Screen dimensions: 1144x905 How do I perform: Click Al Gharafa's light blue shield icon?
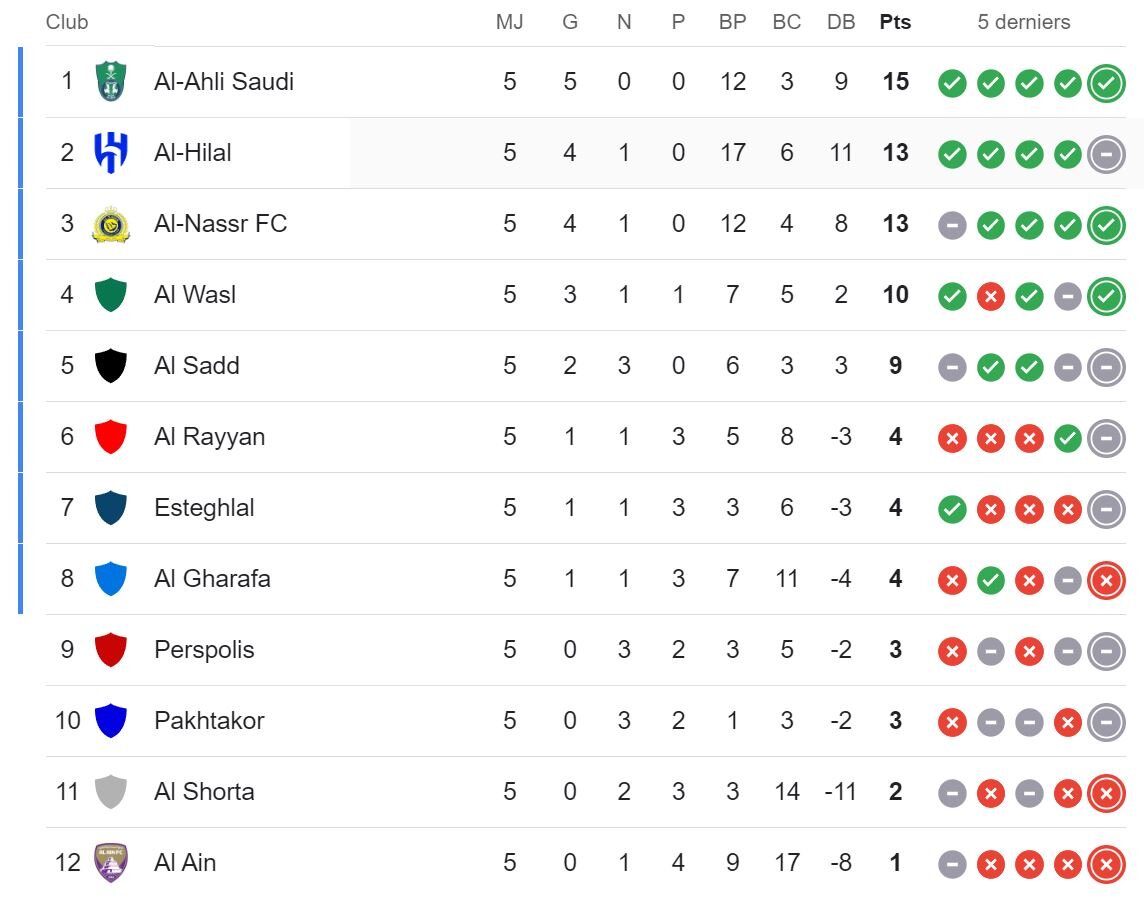pos(110,579)
